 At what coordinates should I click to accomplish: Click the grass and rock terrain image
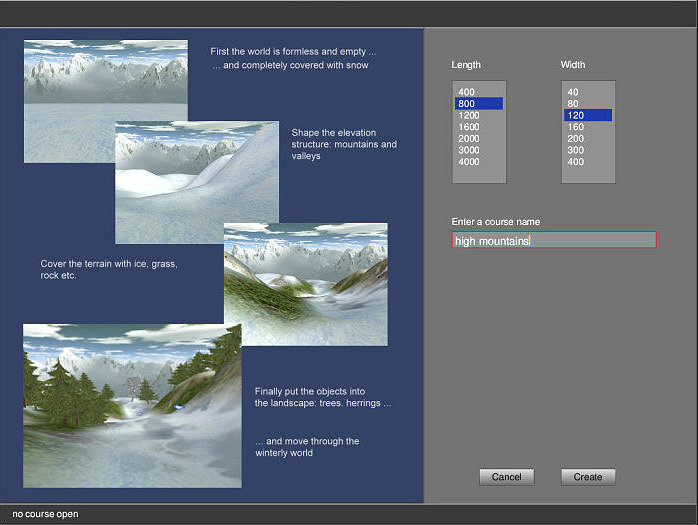306,284
